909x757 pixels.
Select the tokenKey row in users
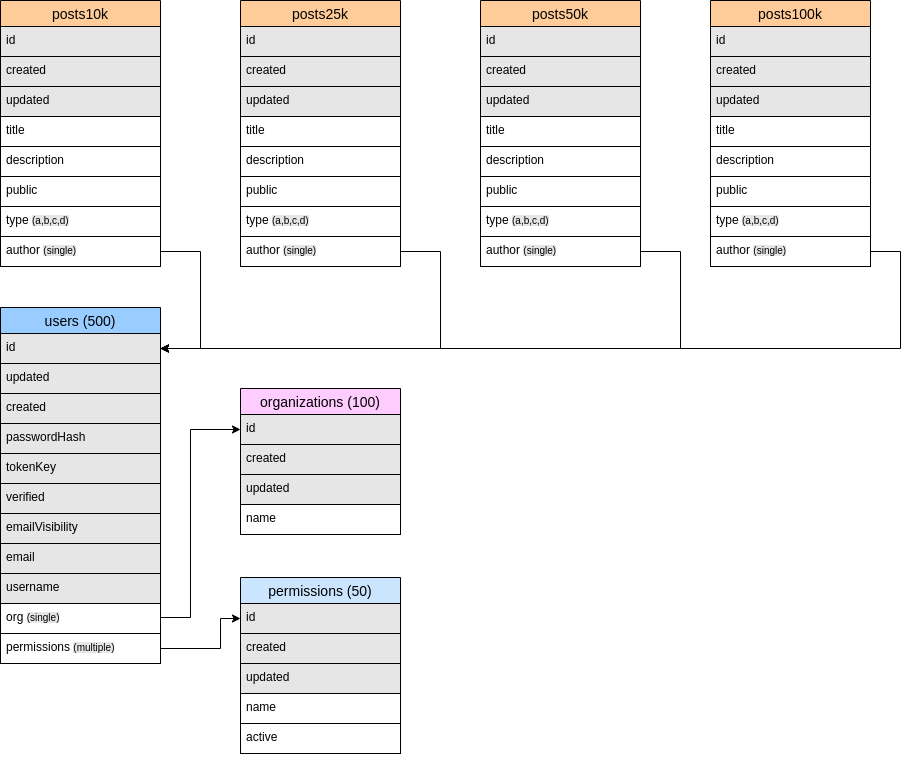pyautogui.click(x=81, y=468)
